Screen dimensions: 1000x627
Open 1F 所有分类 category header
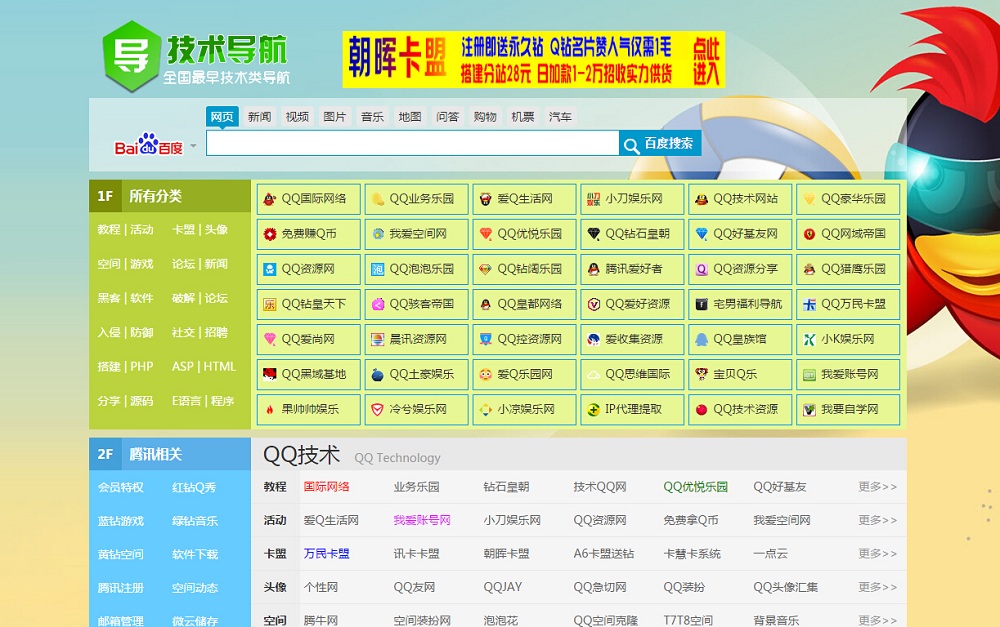[170, 196]
